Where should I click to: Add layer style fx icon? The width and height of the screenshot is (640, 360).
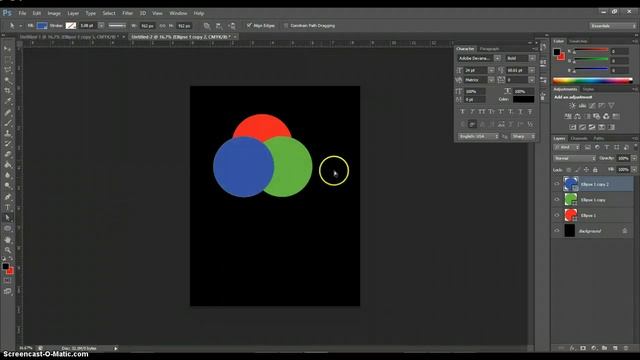point(572,348)
